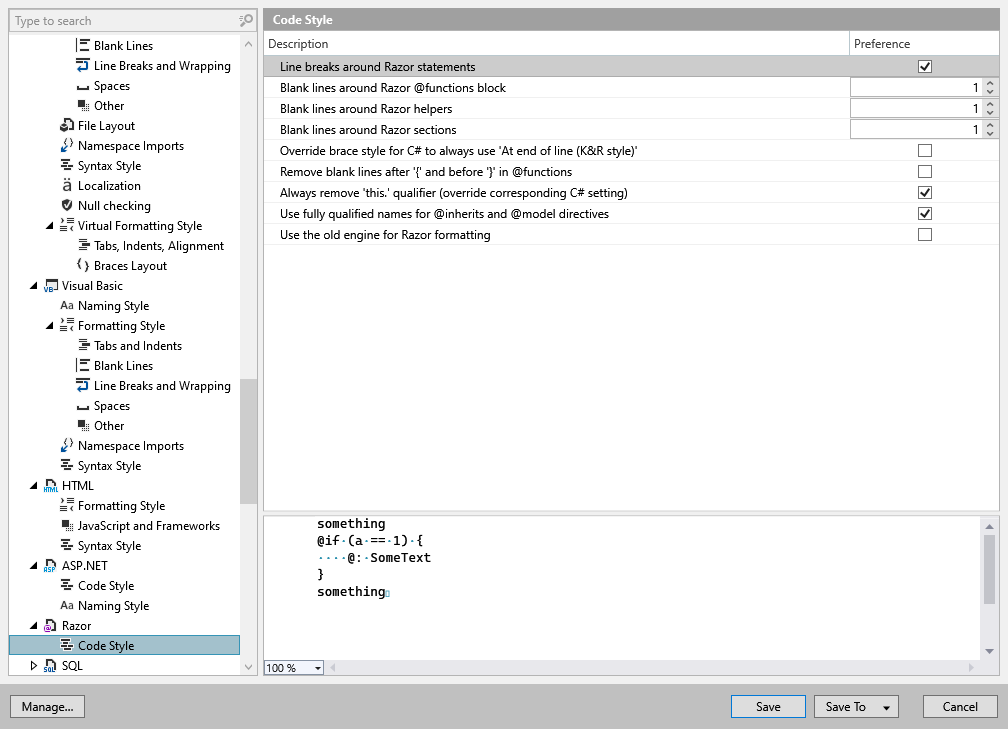Open ASP.NET Naming Style settings
1008x729 pixels.
point(113,606)
